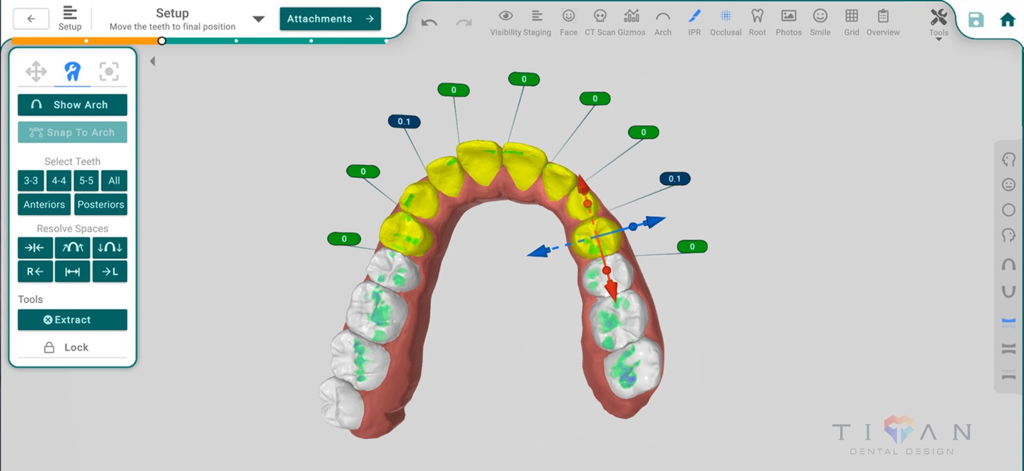Click the redo arrow
Image resolution: width=1024 pixels, height=471 pixels.
pos(464,23)
